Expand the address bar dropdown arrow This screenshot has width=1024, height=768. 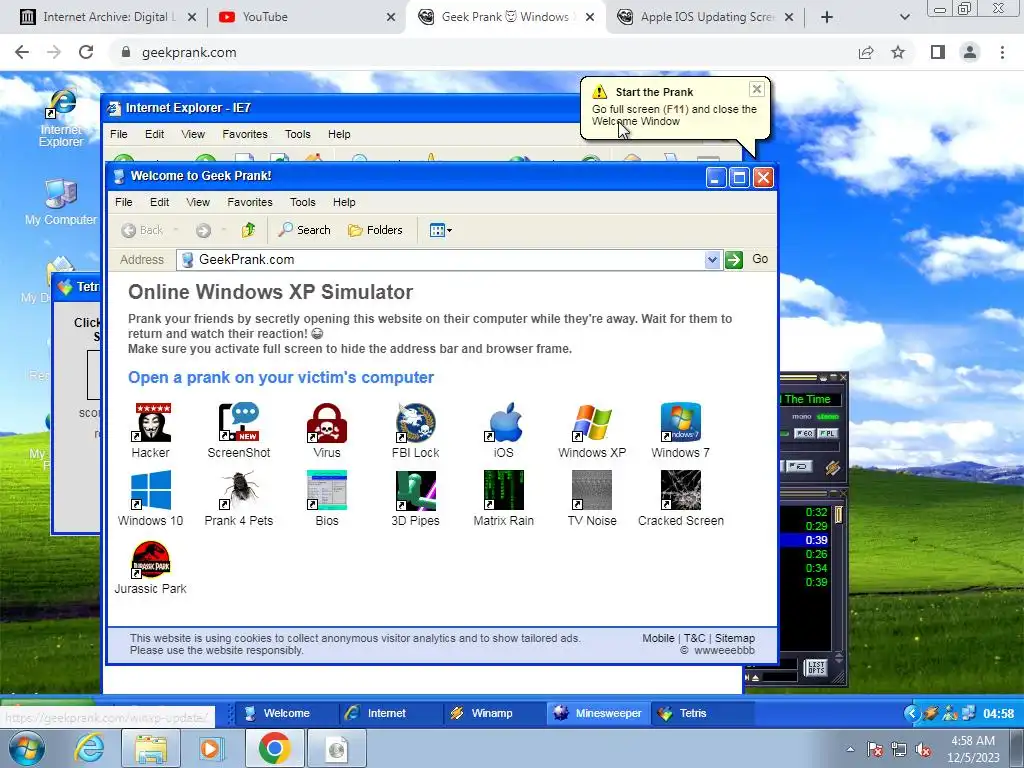click(x=712, y=260)
